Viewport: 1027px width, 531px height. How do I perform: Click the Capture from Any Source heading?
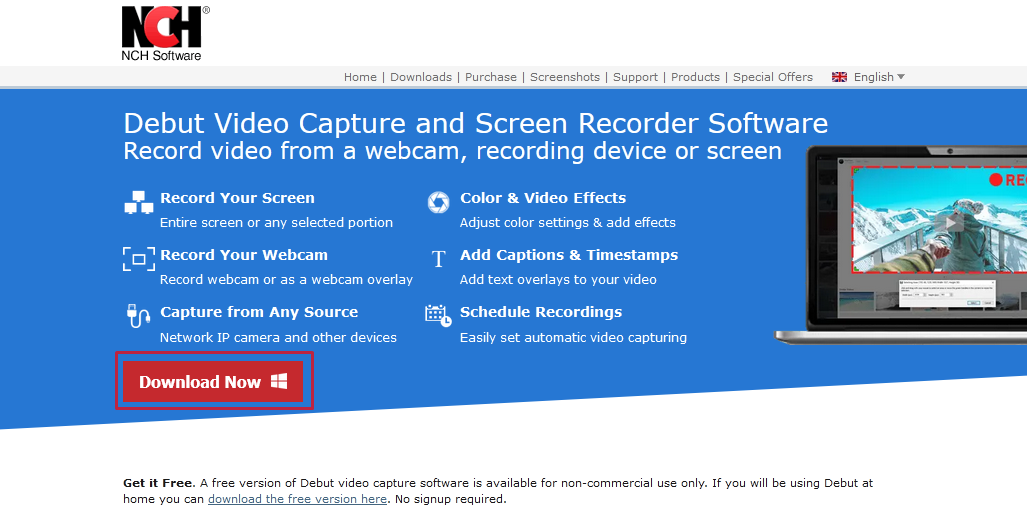tap(259, 312)
